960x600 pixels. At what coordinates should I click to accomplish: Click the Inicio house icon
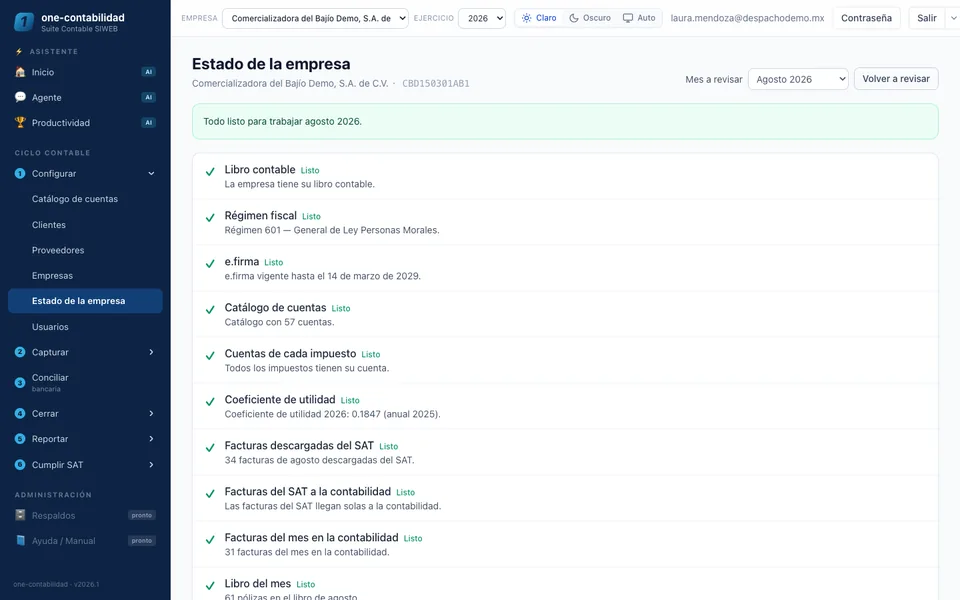click(20, 72)
